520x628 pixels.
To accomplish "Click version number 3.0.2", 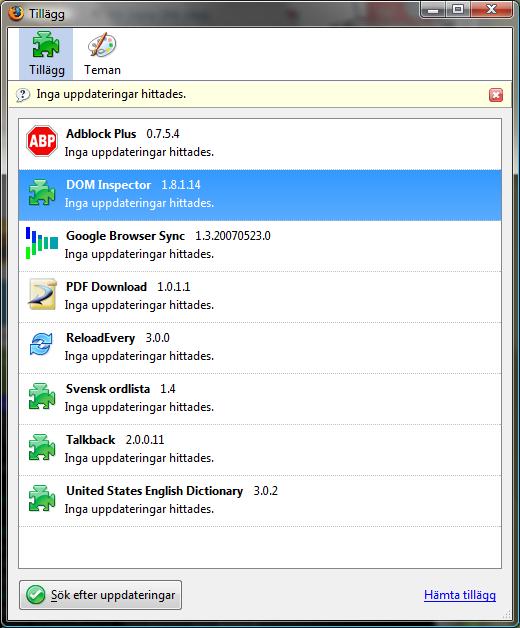I will coord(265,491).
